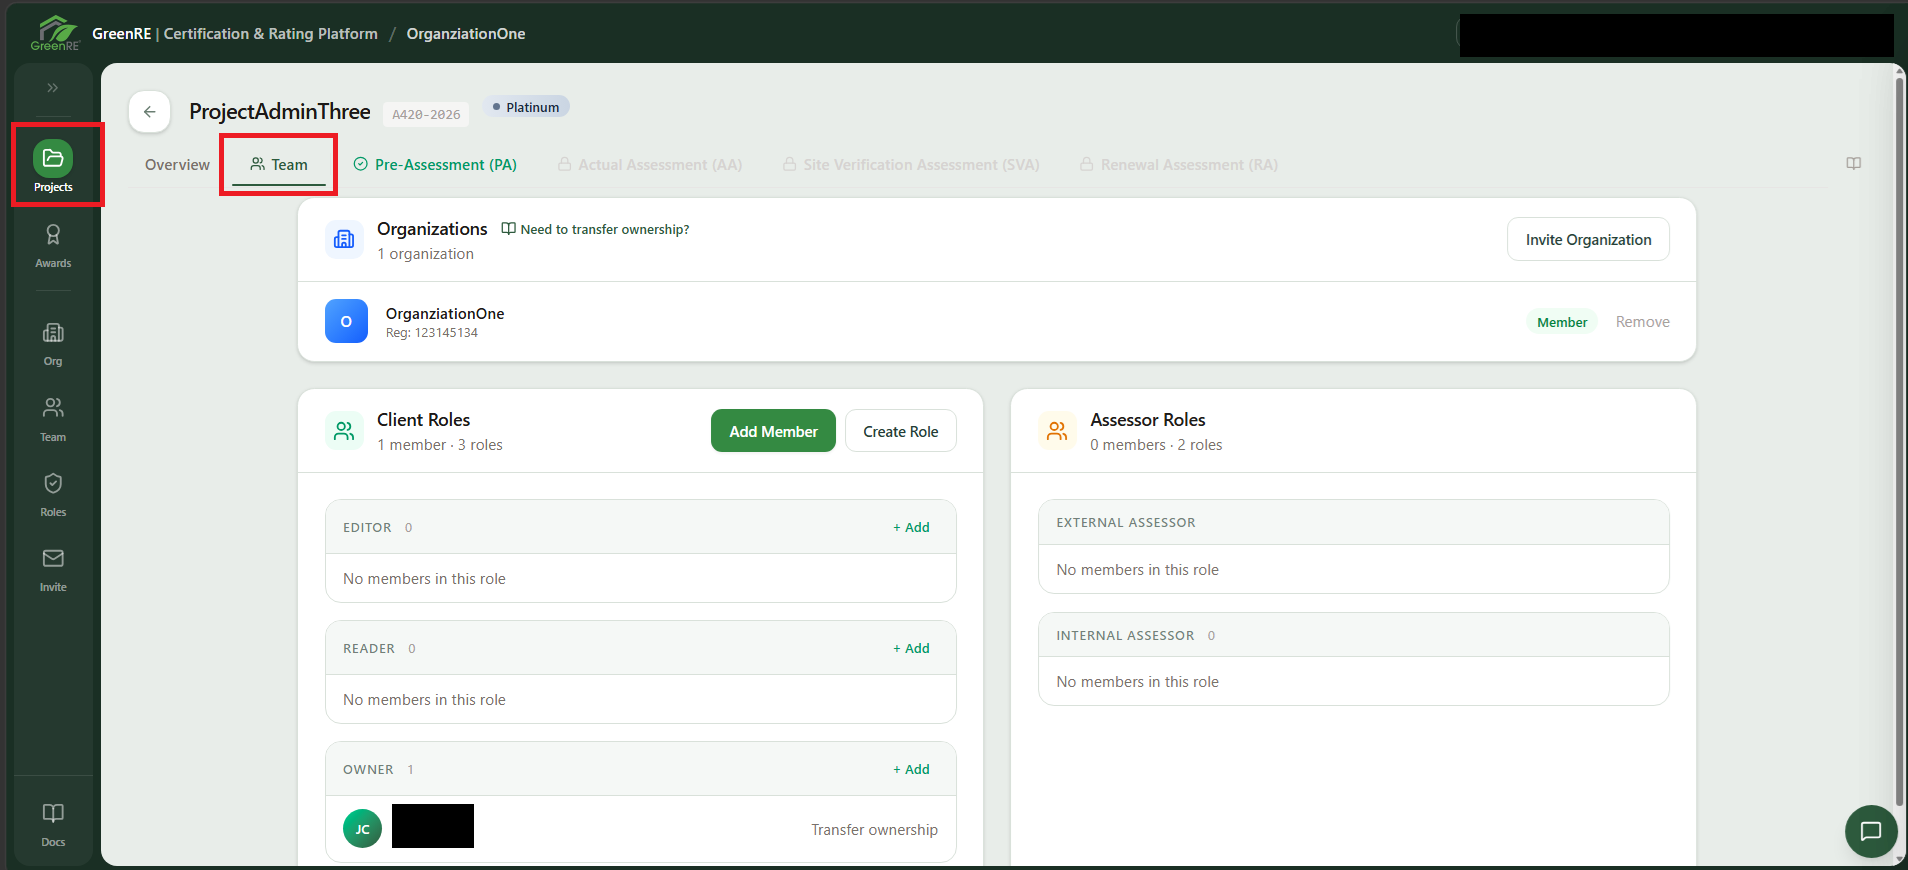This screenshot has height=870, width=1908.
Task: Open Docs in the sidebar
Action: point(53,825)
